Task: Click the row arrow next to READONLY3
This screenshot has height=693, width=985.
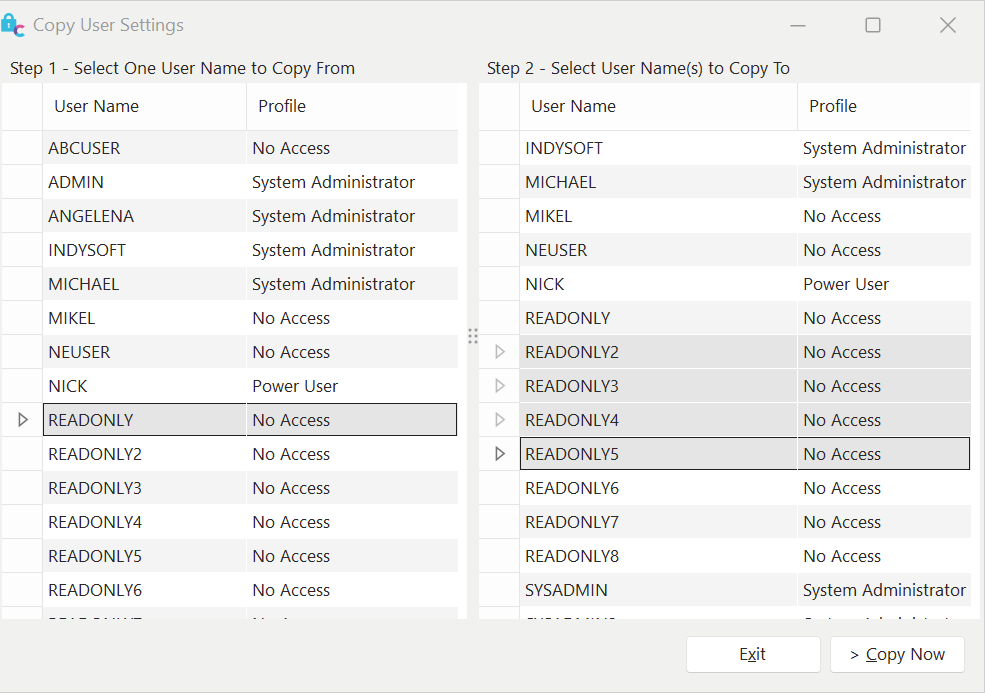Action: pyautogui.click(x=500, y=386)
